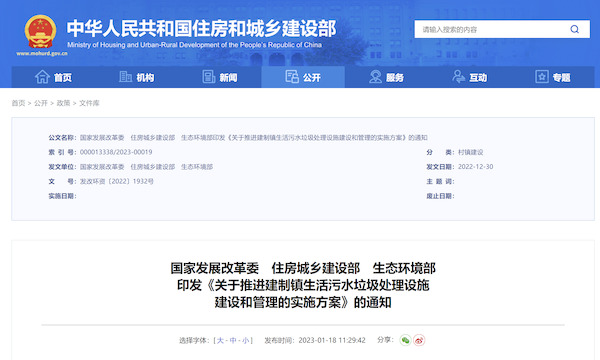Image resolution: width=600 pixels, height=360 pixels.
Task: Select the 小 (small) font size option
Action: (x=246, y=340)
